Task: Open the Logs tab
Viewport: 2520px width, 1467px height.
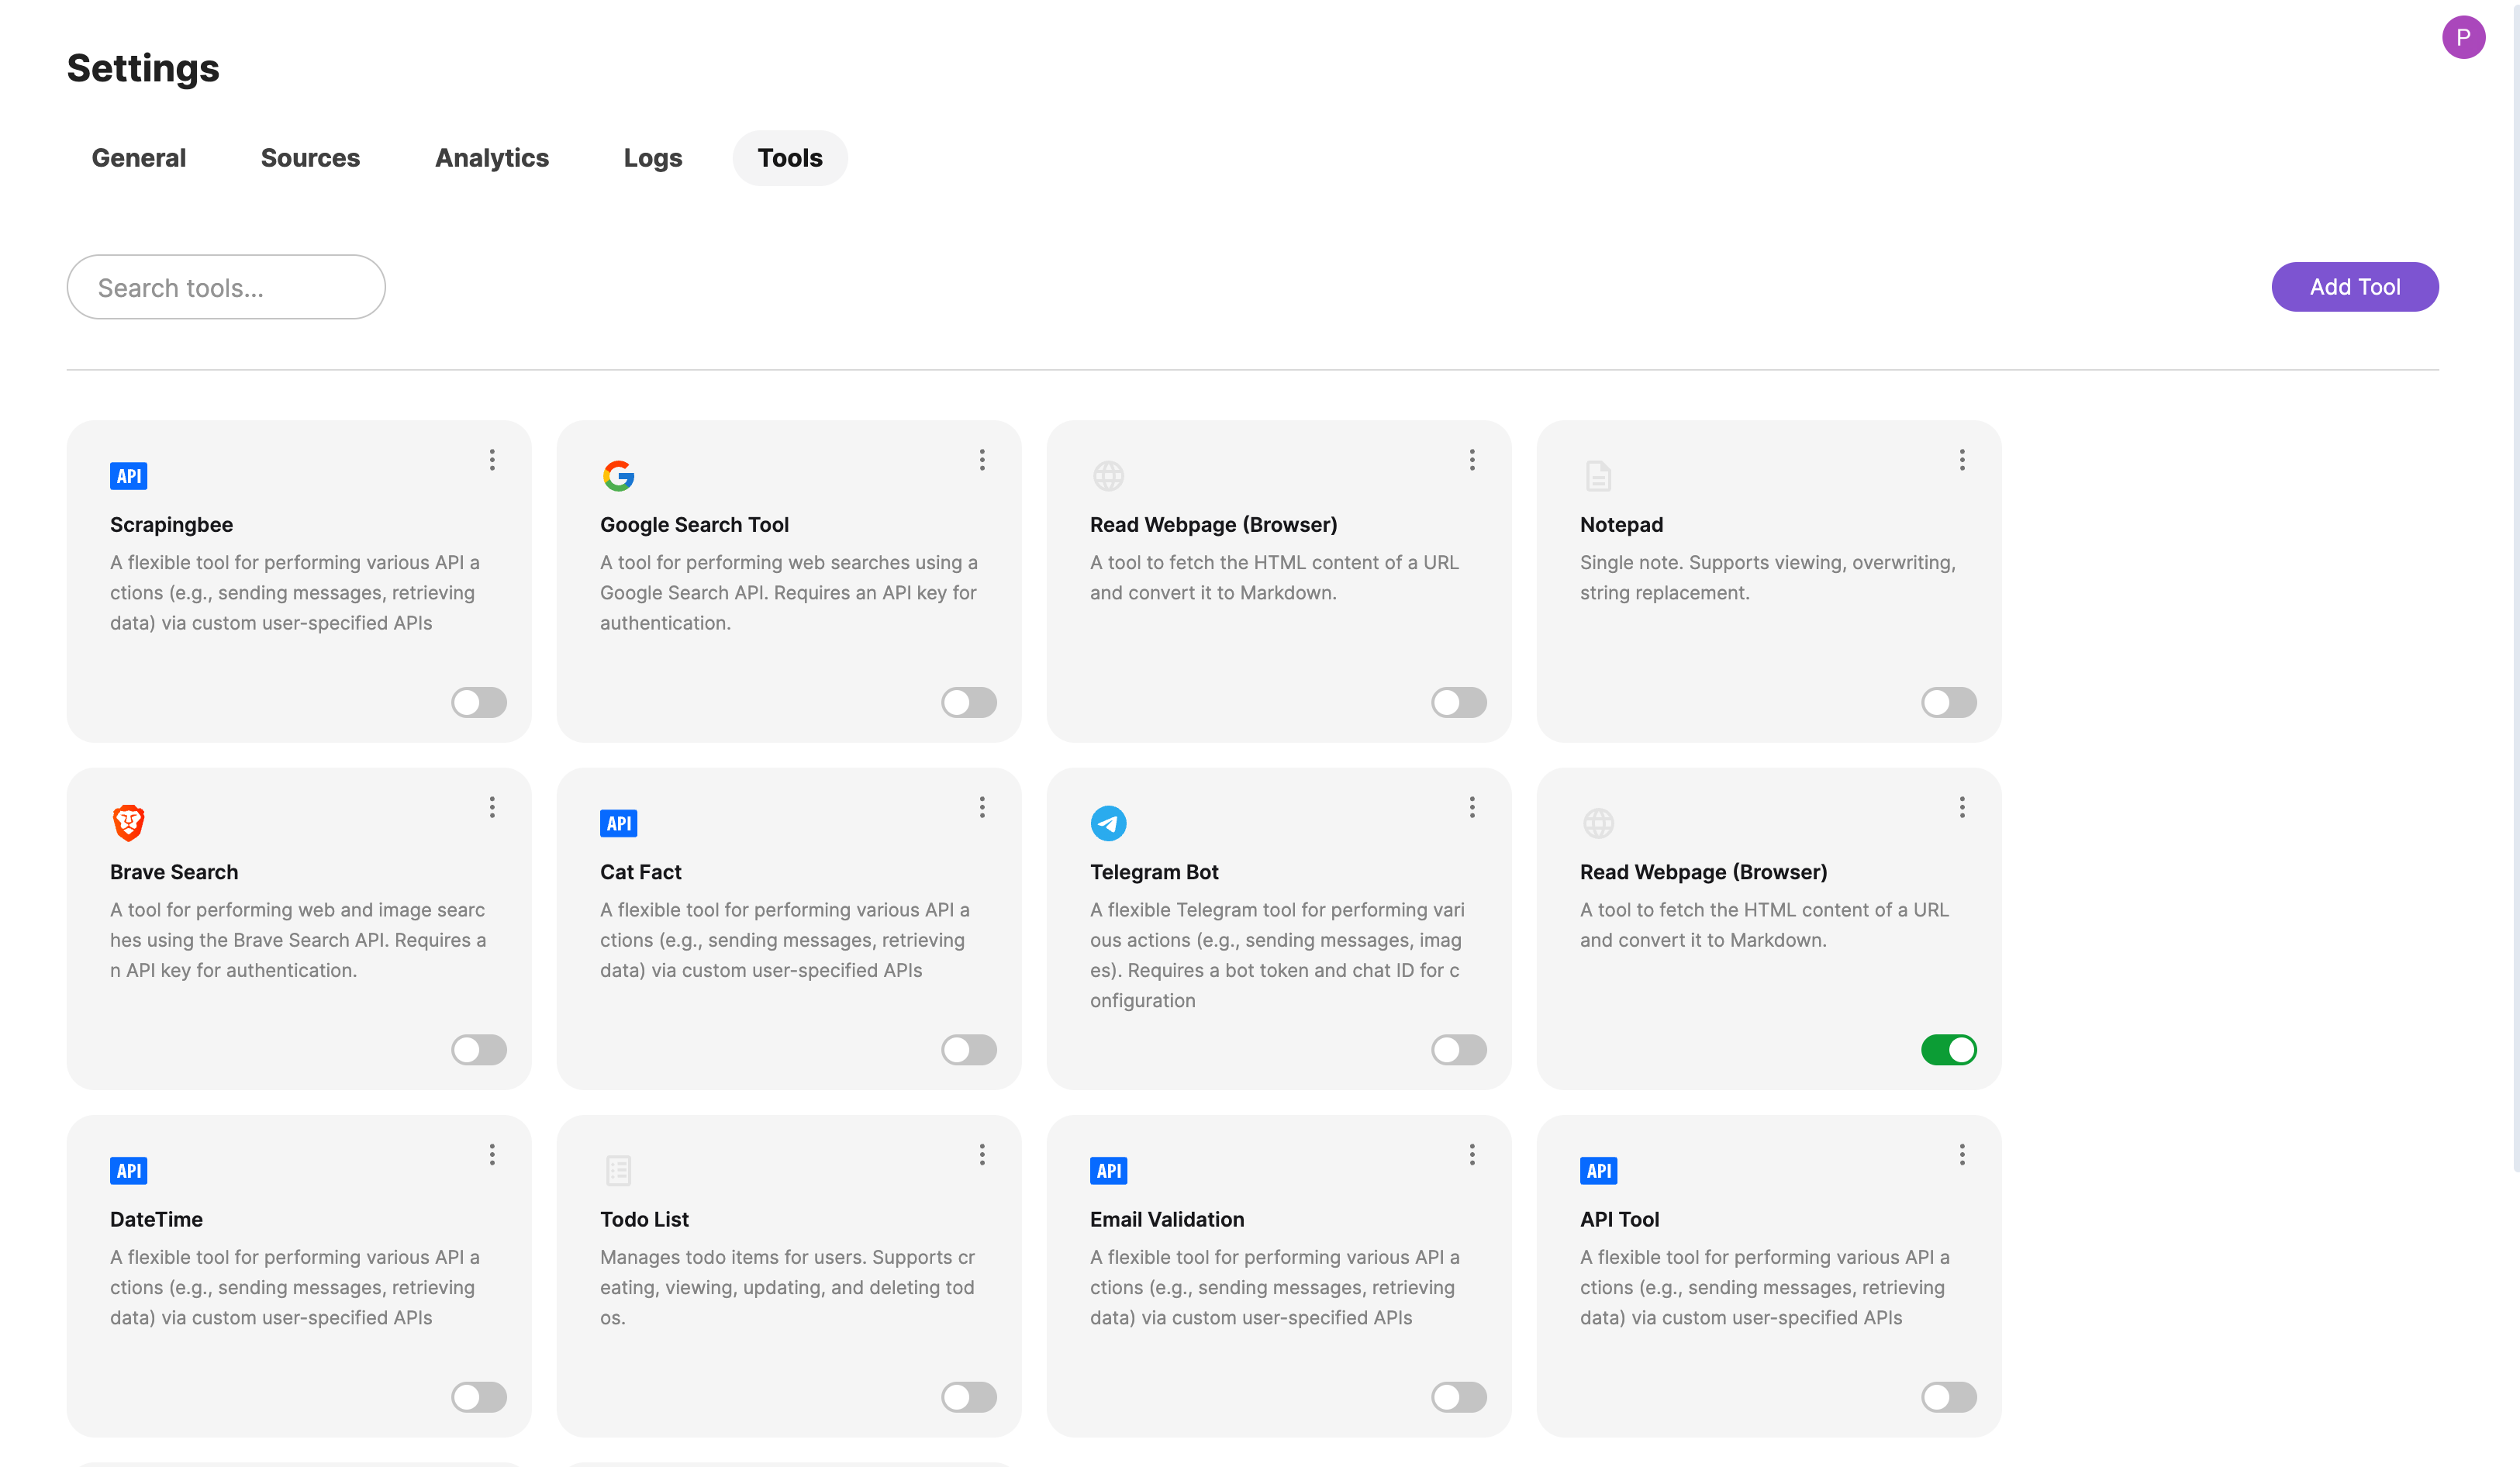Action: (652, 158)
